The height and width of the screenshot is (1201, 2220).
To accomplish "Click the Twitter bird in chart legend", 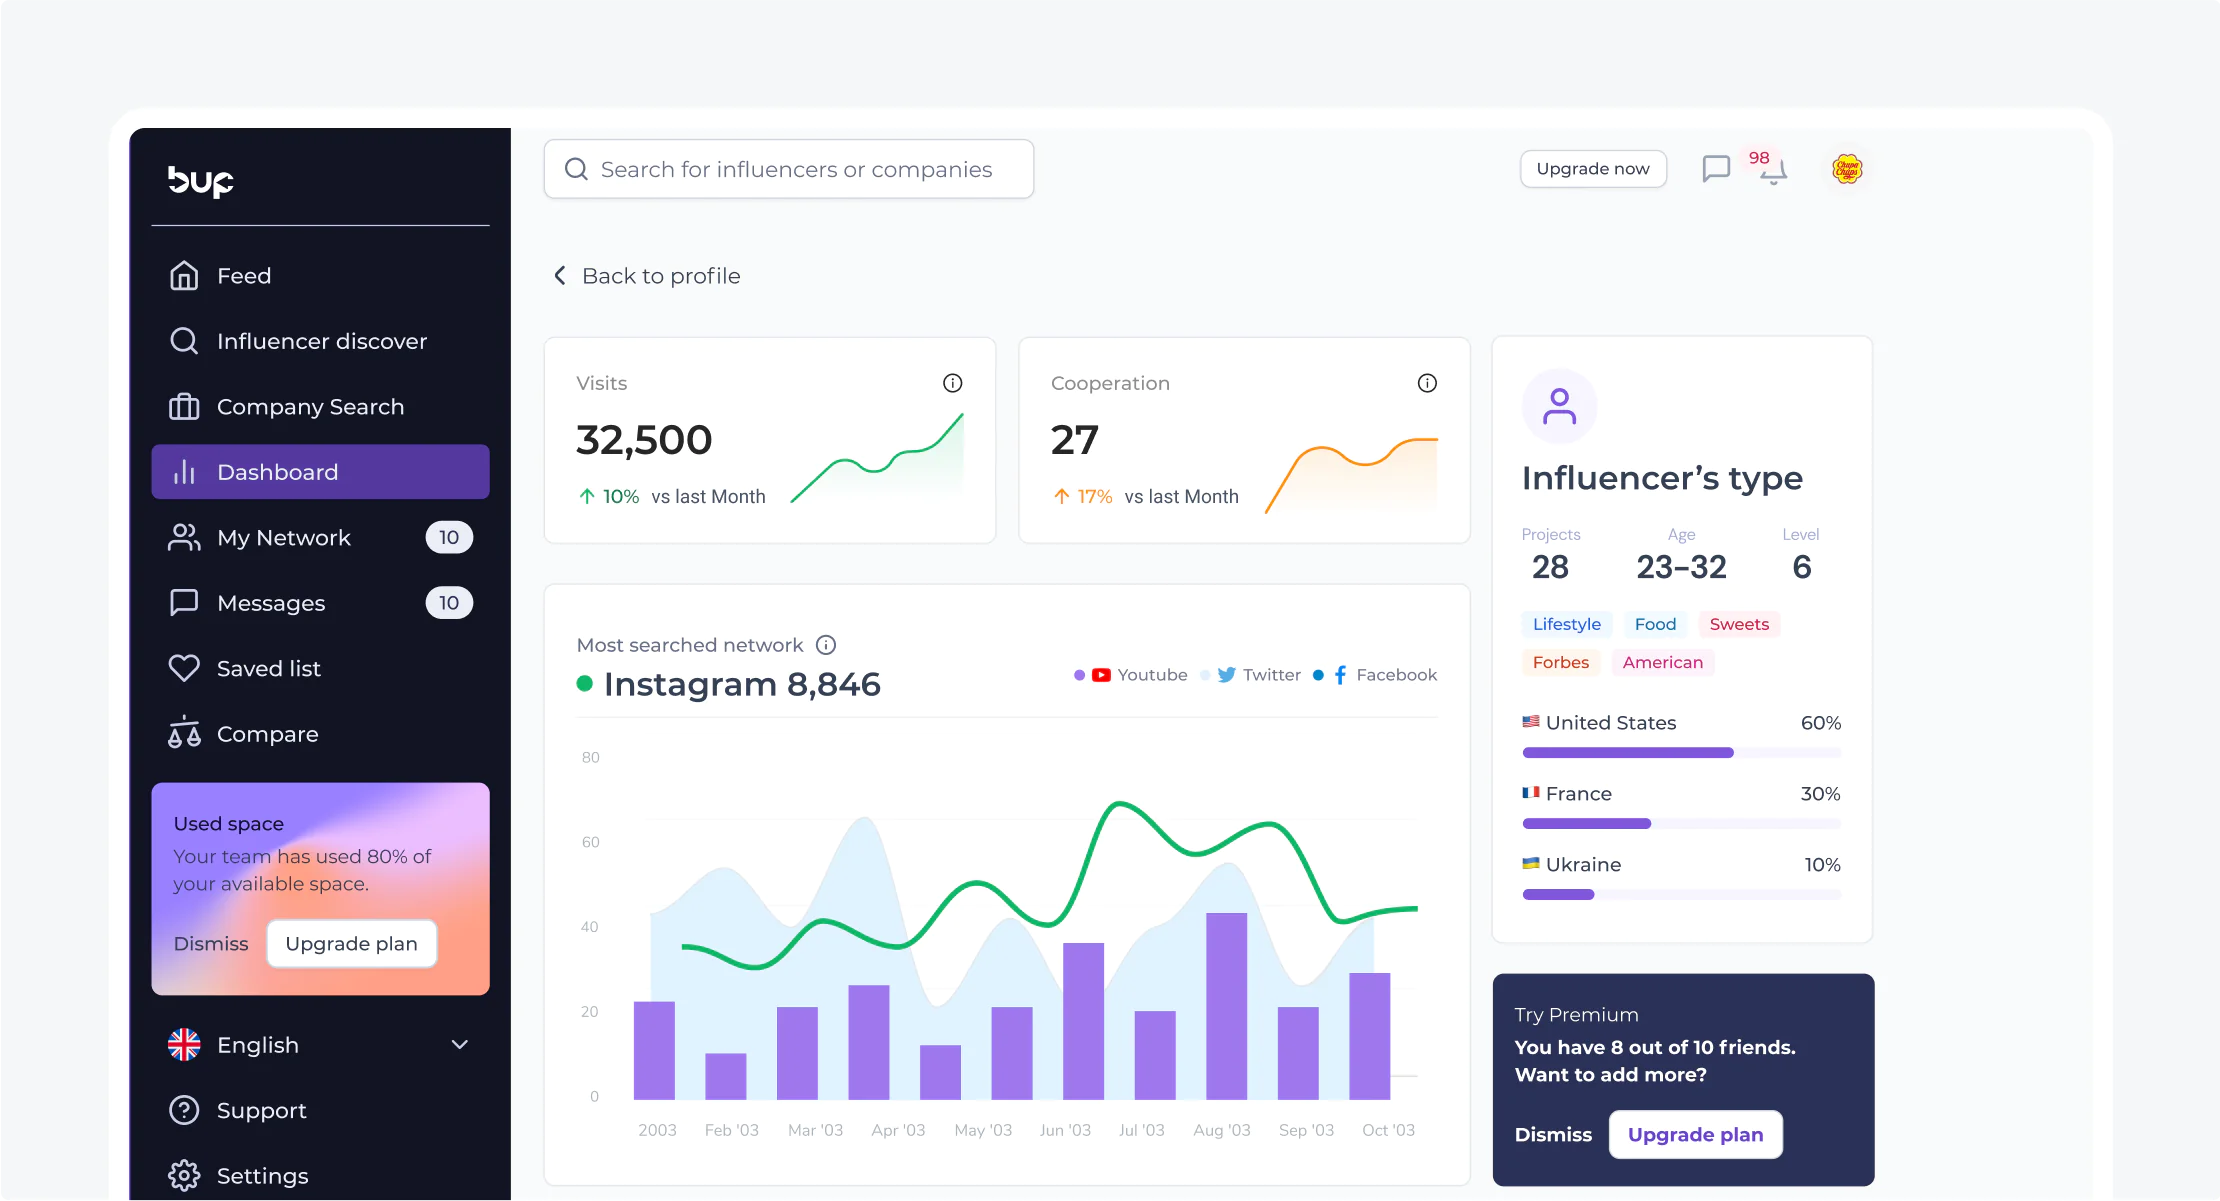I will tap(1227, 675).
